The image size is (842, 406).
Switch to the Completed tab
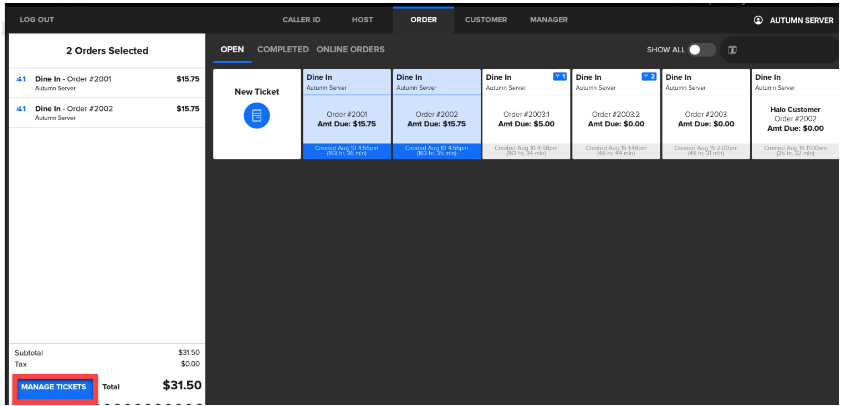tap(282, 50)
